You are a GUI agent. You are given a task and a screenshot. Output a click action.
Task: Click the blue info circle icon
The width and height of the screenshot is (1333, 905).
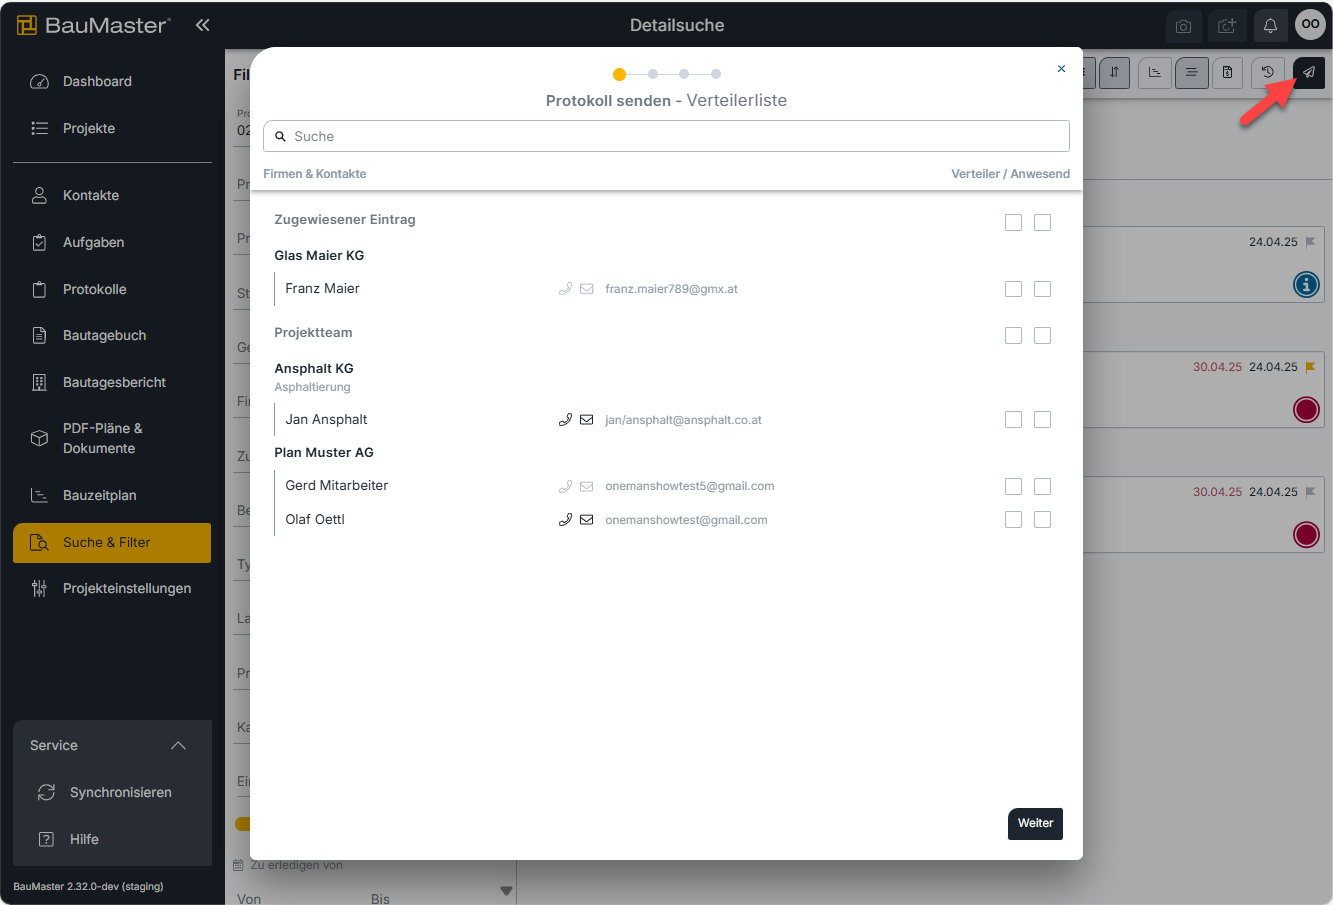coord(1306,285)
